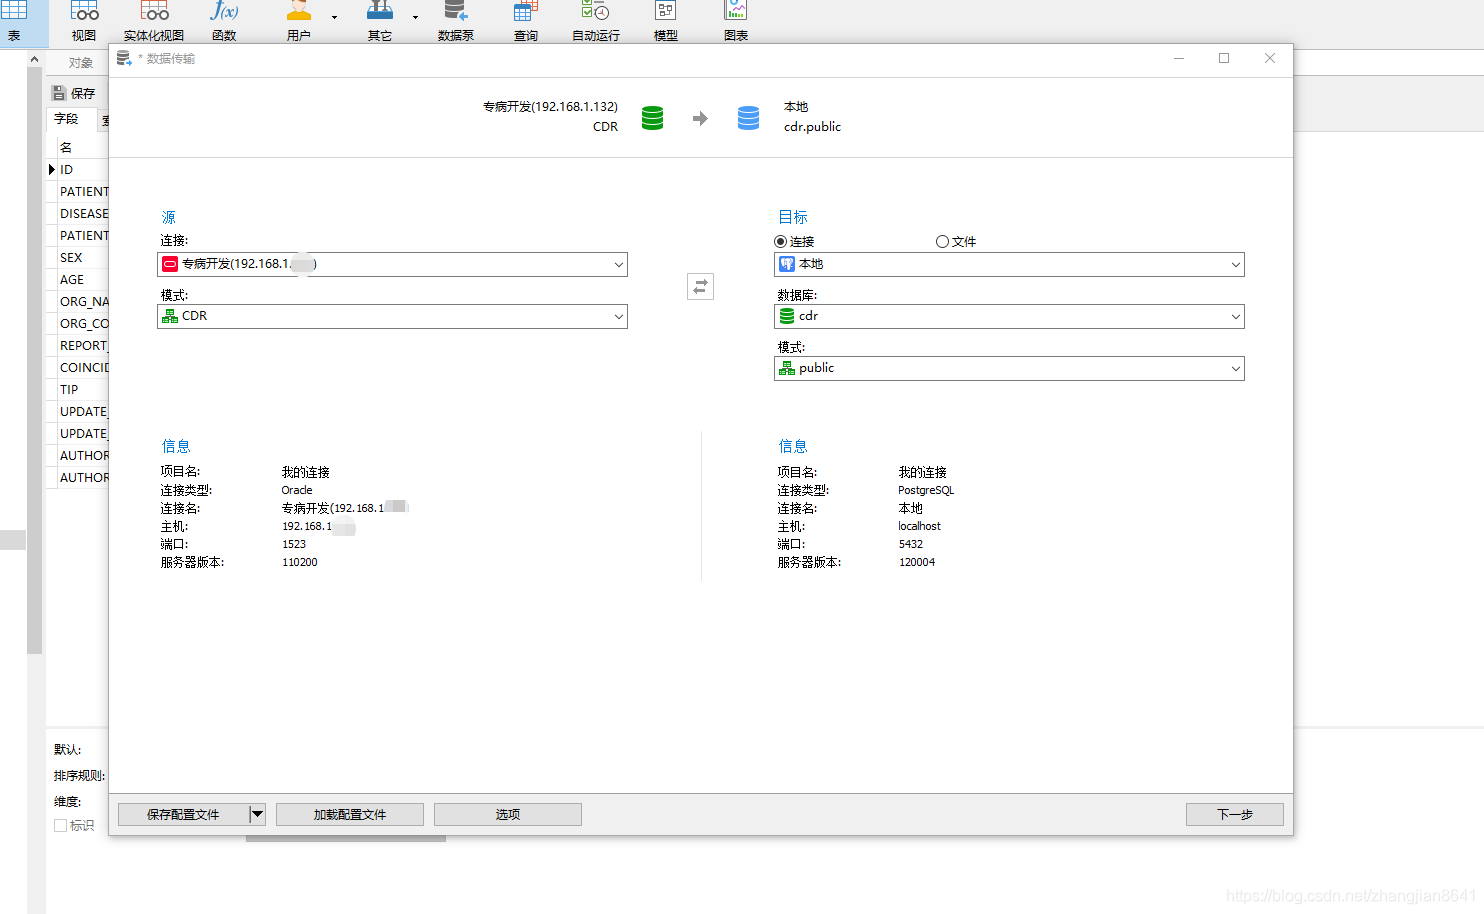Viewport: 1484px width, 914px height.
Task: Click the green source database icon
Action: pyautogui.click(x=652, y=118)
